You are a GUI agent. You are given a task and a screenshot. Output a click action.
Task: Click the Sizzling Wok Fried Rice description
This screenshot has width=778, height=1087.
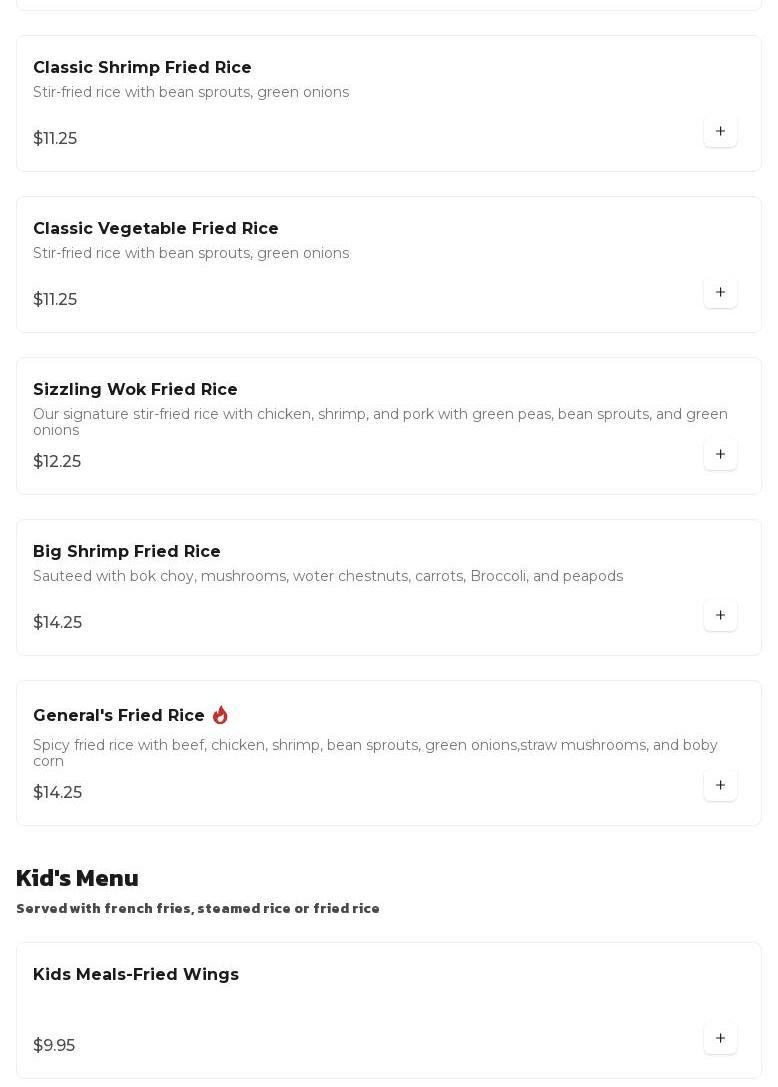click(x=380, y=421)
